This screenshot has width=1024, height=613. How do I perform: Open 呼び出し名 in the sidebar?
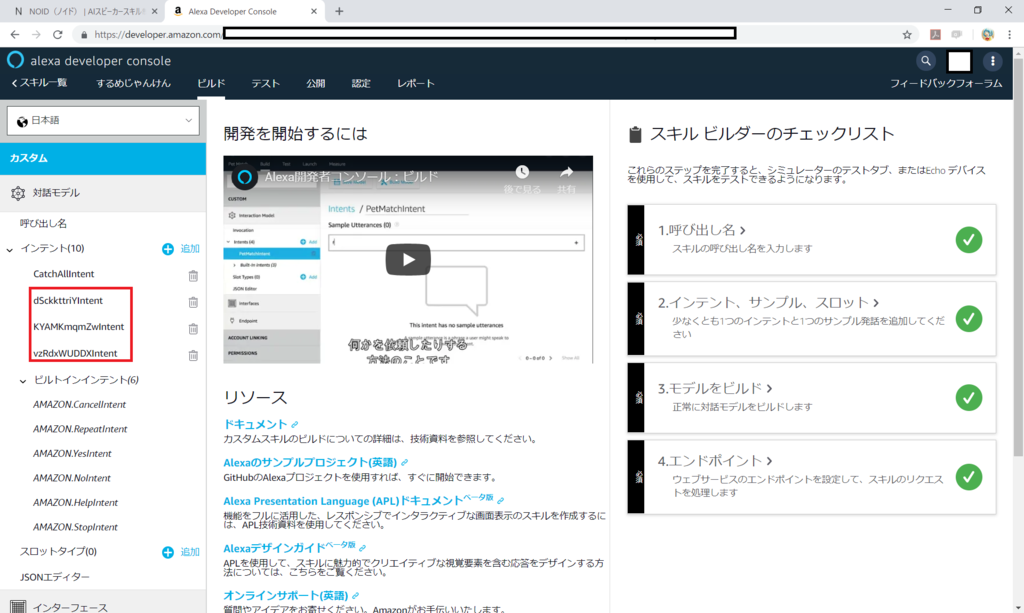tap(43, 224)
